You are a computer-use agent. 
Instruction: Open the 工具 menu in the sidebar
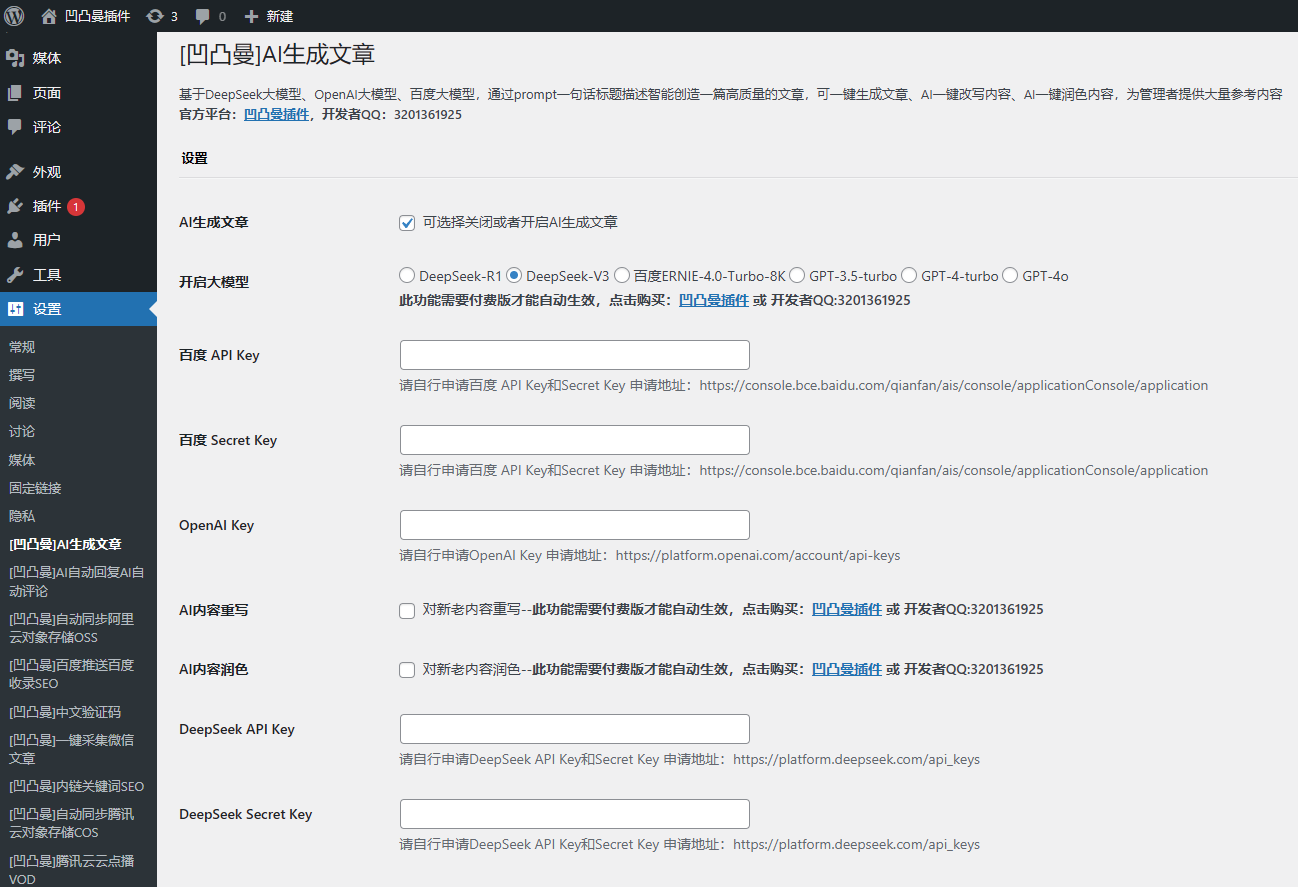[x=78, y=275]
